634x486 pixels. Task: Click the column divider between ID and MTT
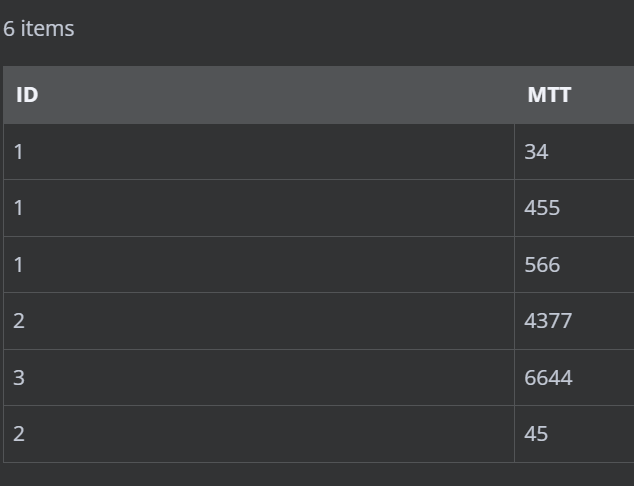coord(514,95)
